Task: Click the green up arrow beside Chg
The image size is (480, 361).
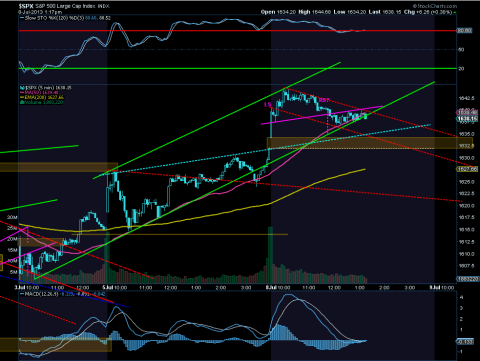Action: [x=455, y=12]
